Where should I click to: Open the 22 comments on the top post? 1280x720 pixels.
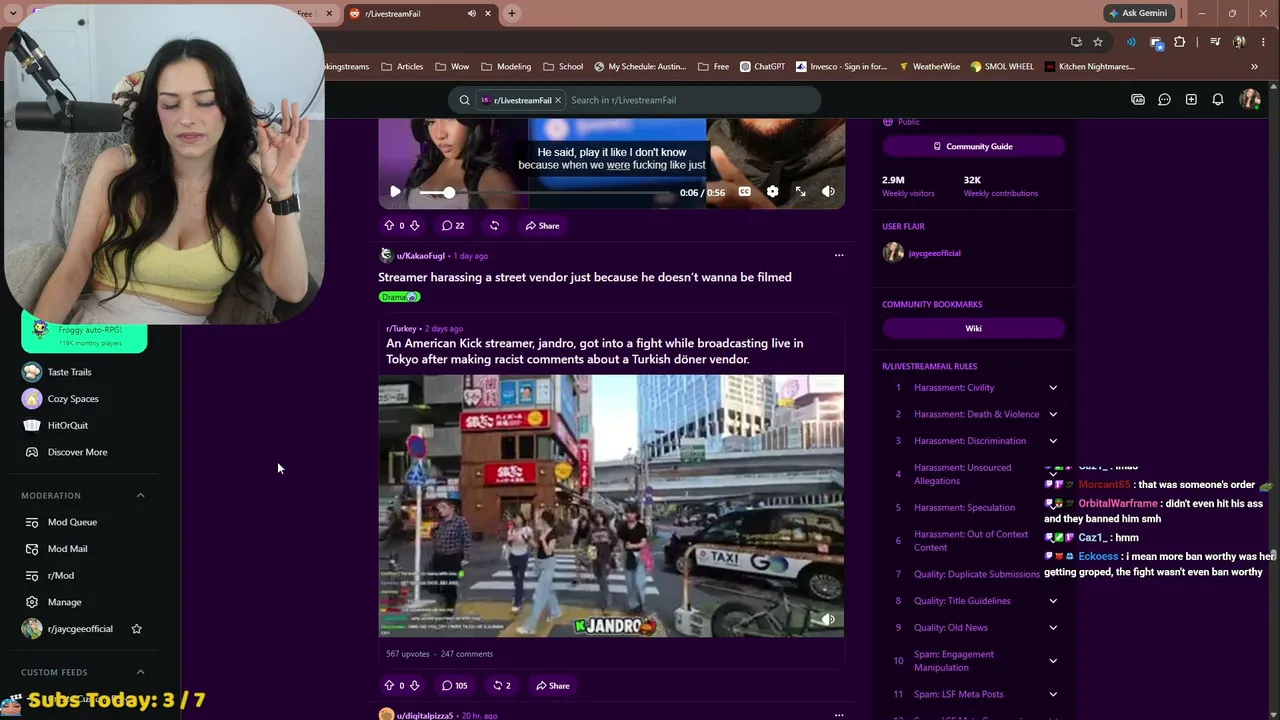click(453, 226)
